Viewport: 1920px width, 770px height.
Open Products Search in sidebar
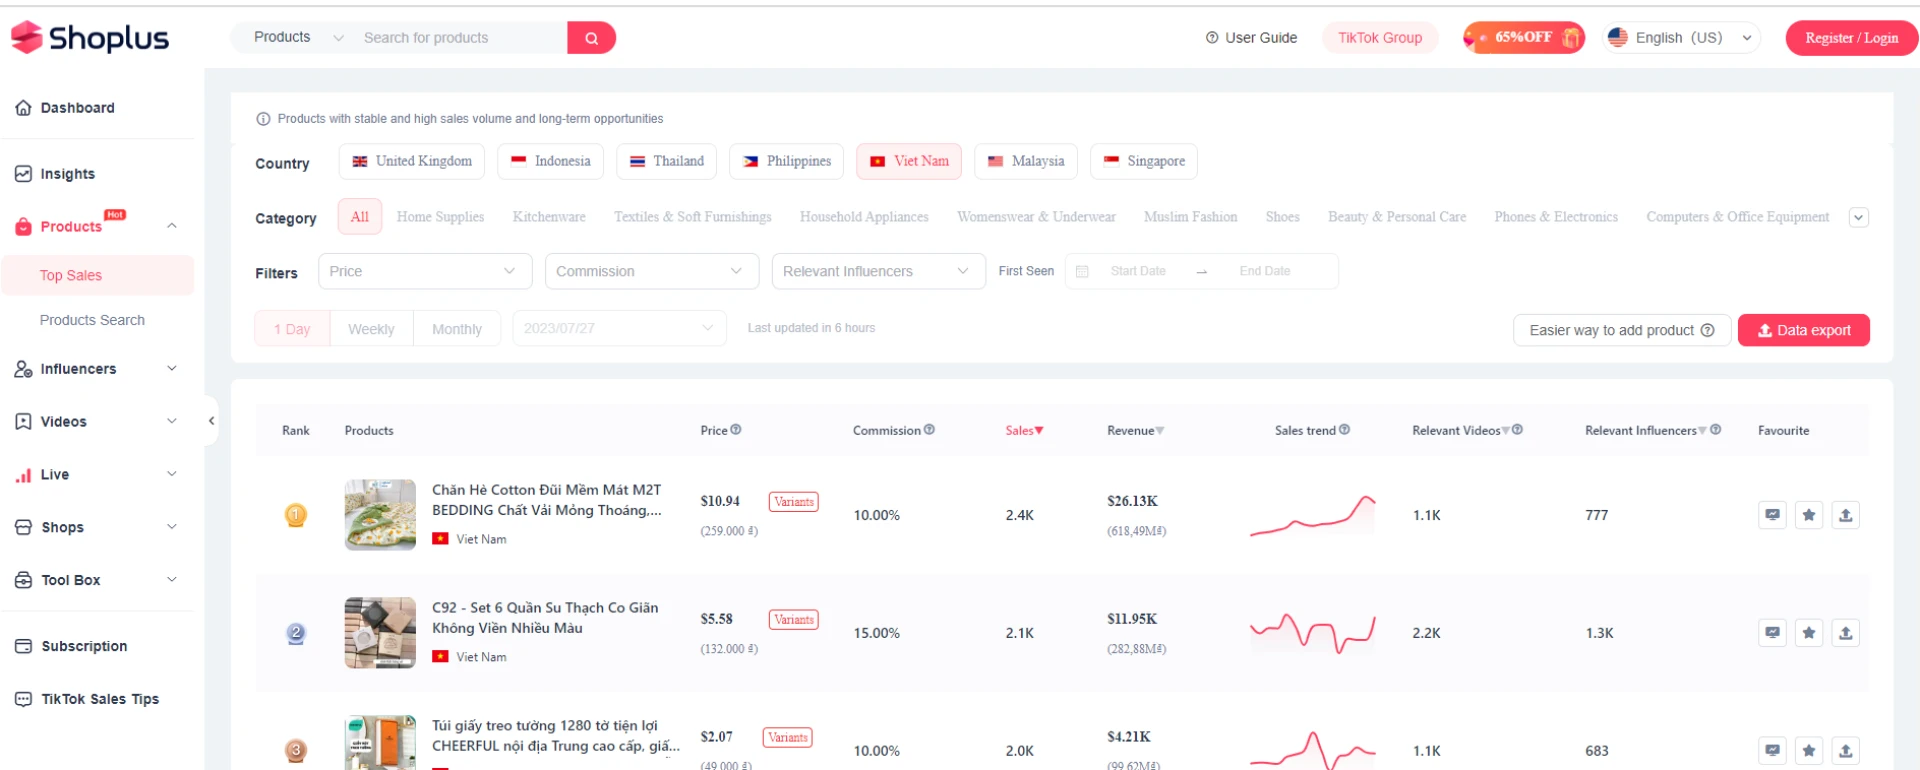tap(92, 320)
